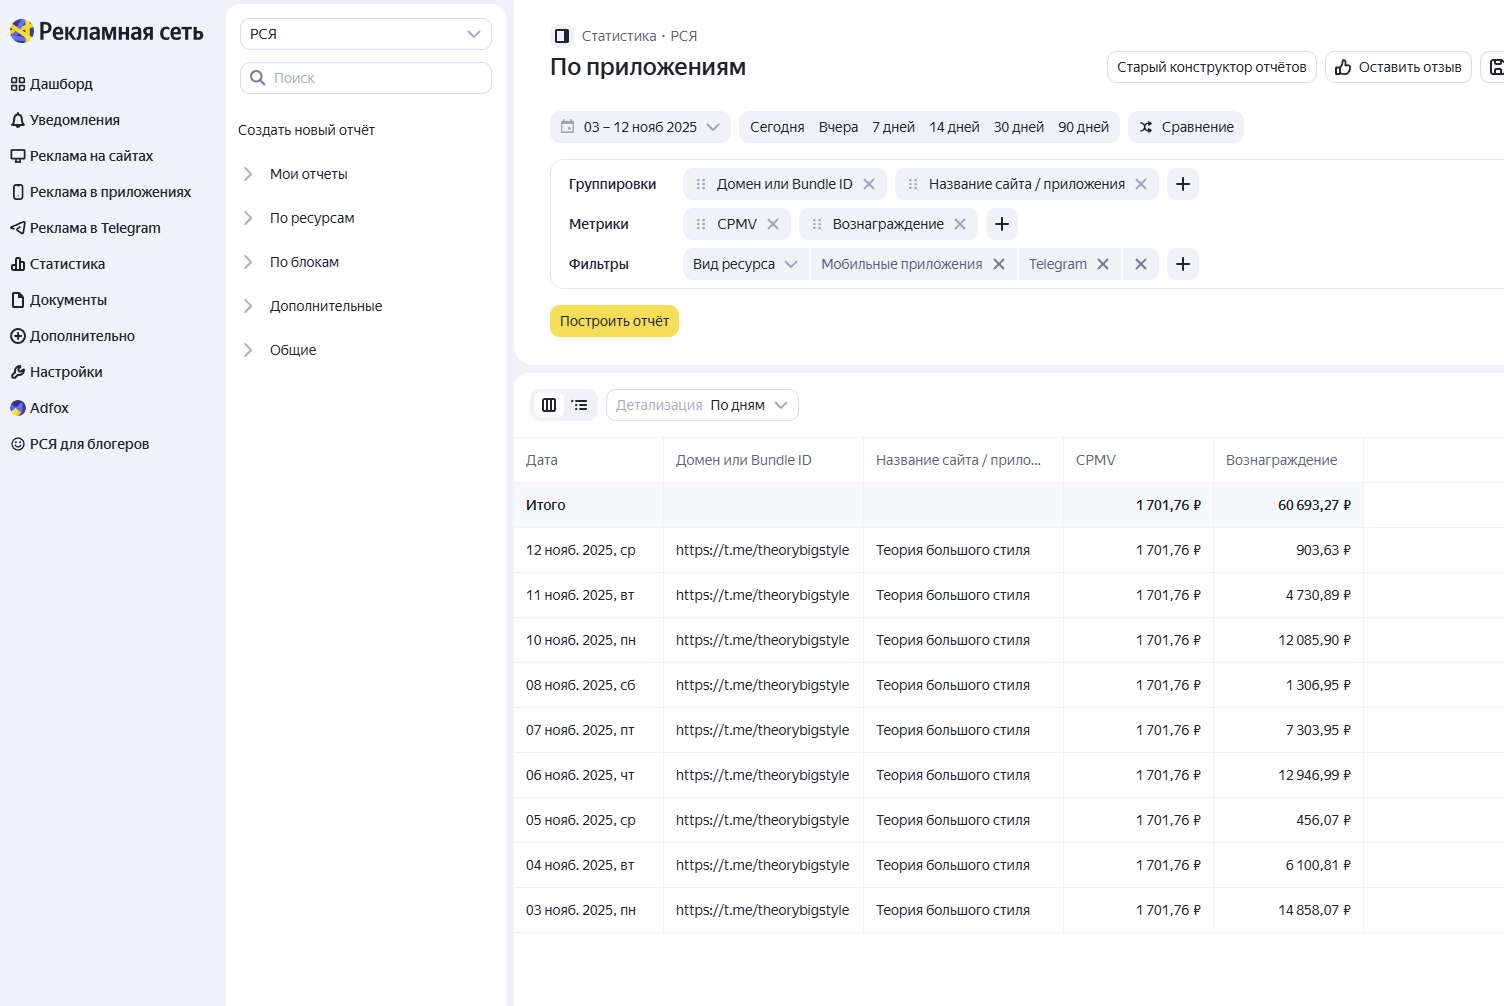Click the sidebar panel toggle icon near Статистика

coord(561,36)
